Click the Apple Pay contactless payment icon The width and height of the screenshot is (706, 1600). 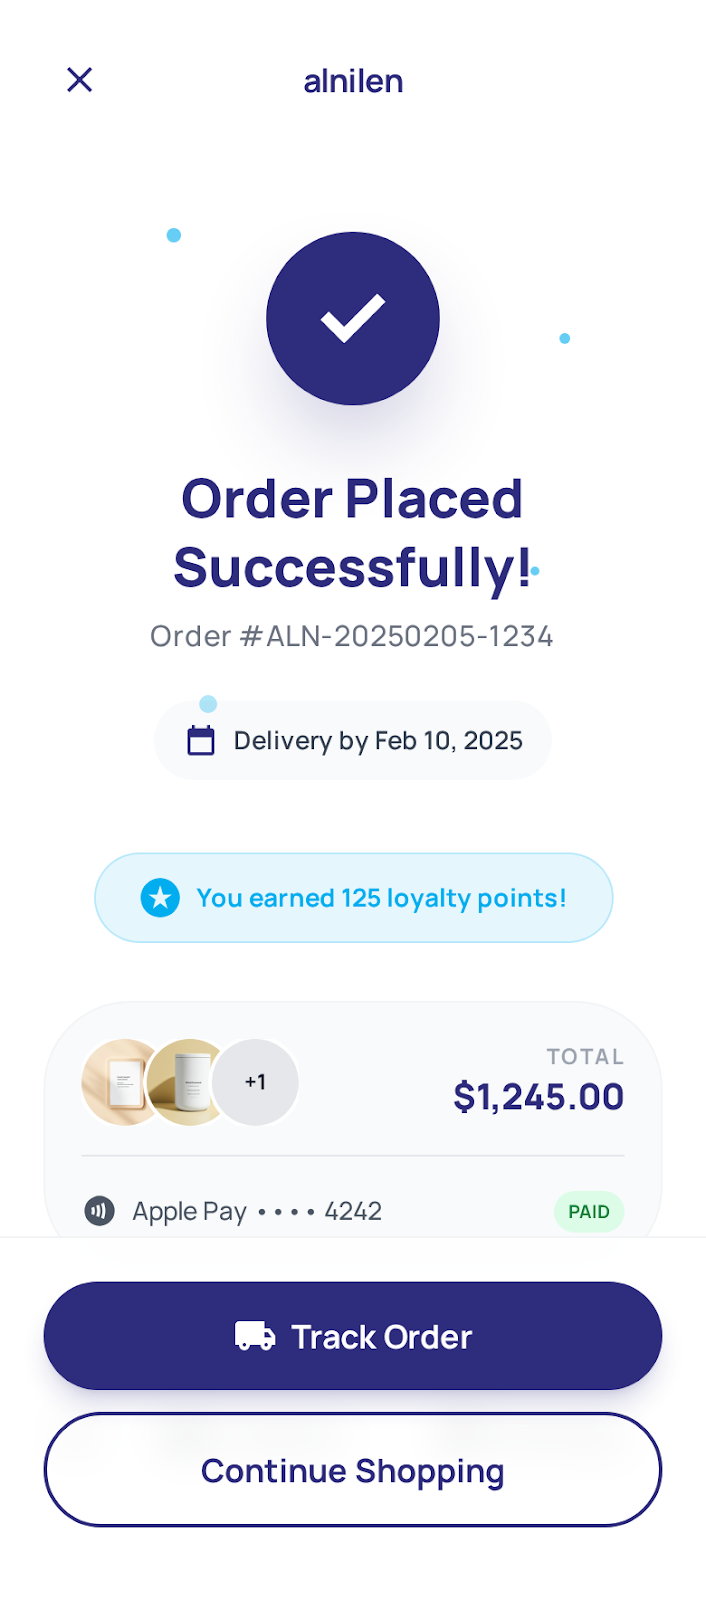[x=100, y=1211]
